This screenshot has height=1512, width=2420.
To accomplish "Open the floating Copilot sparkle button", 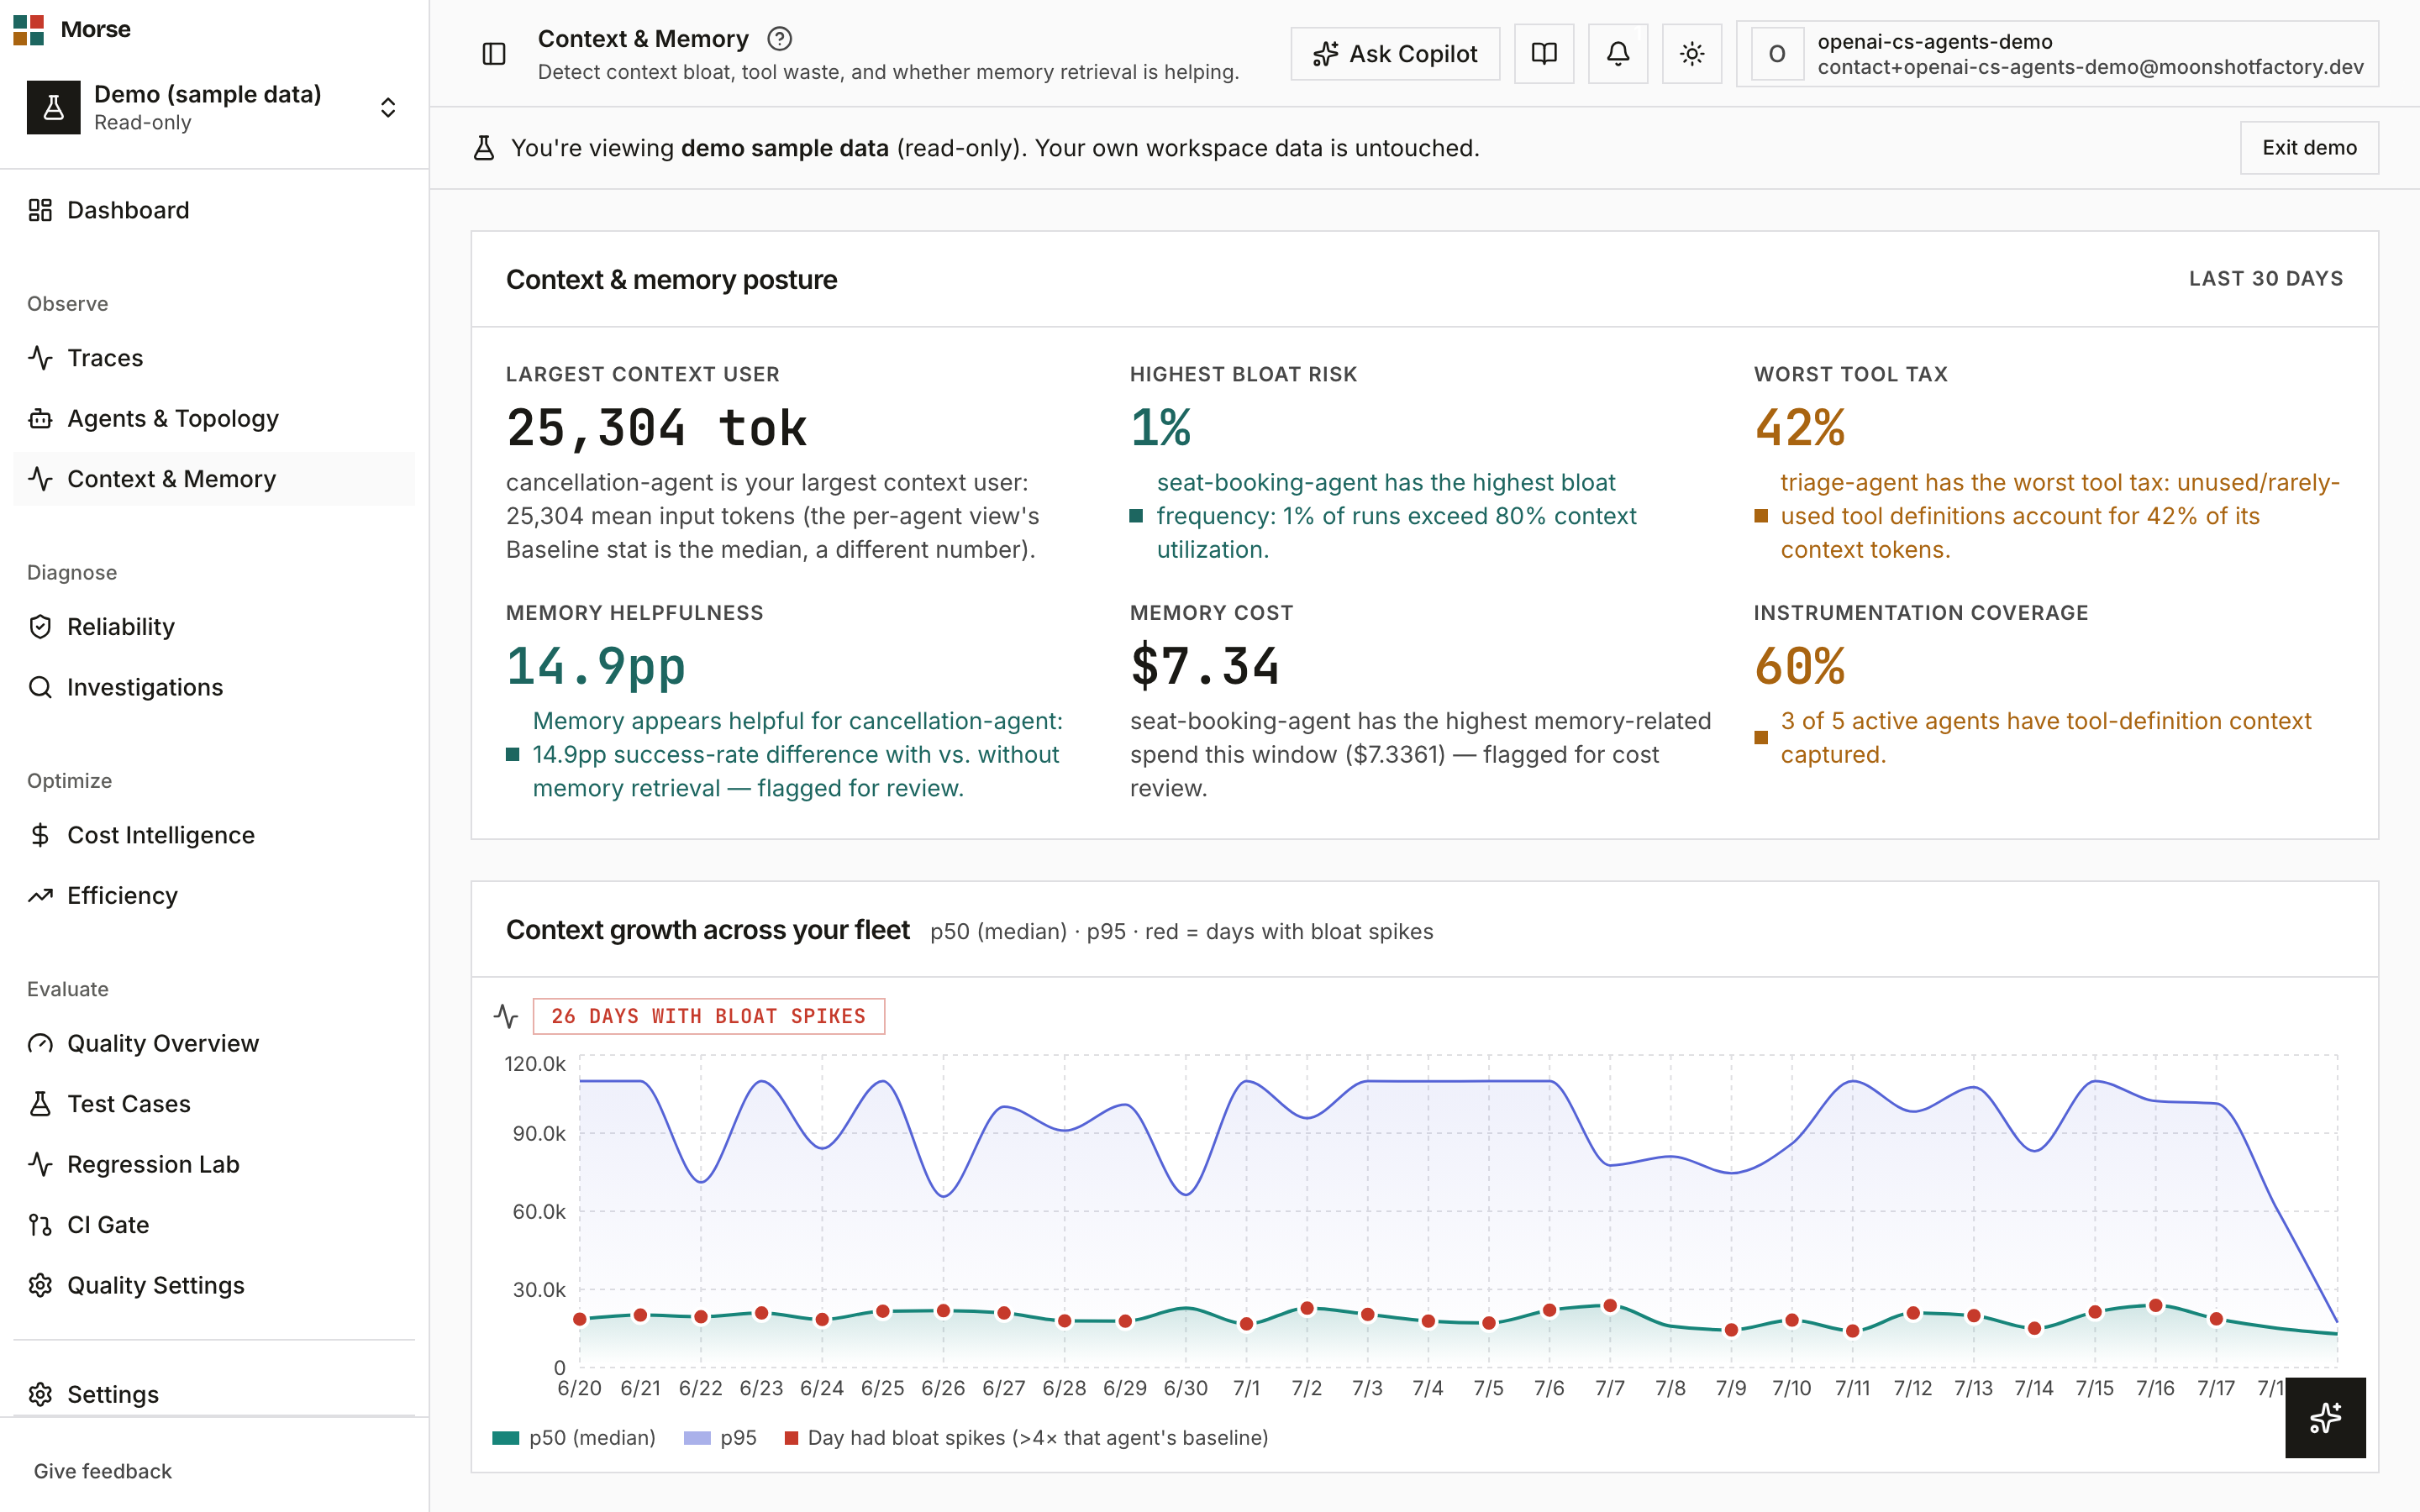I will tap(2326, 1418).
